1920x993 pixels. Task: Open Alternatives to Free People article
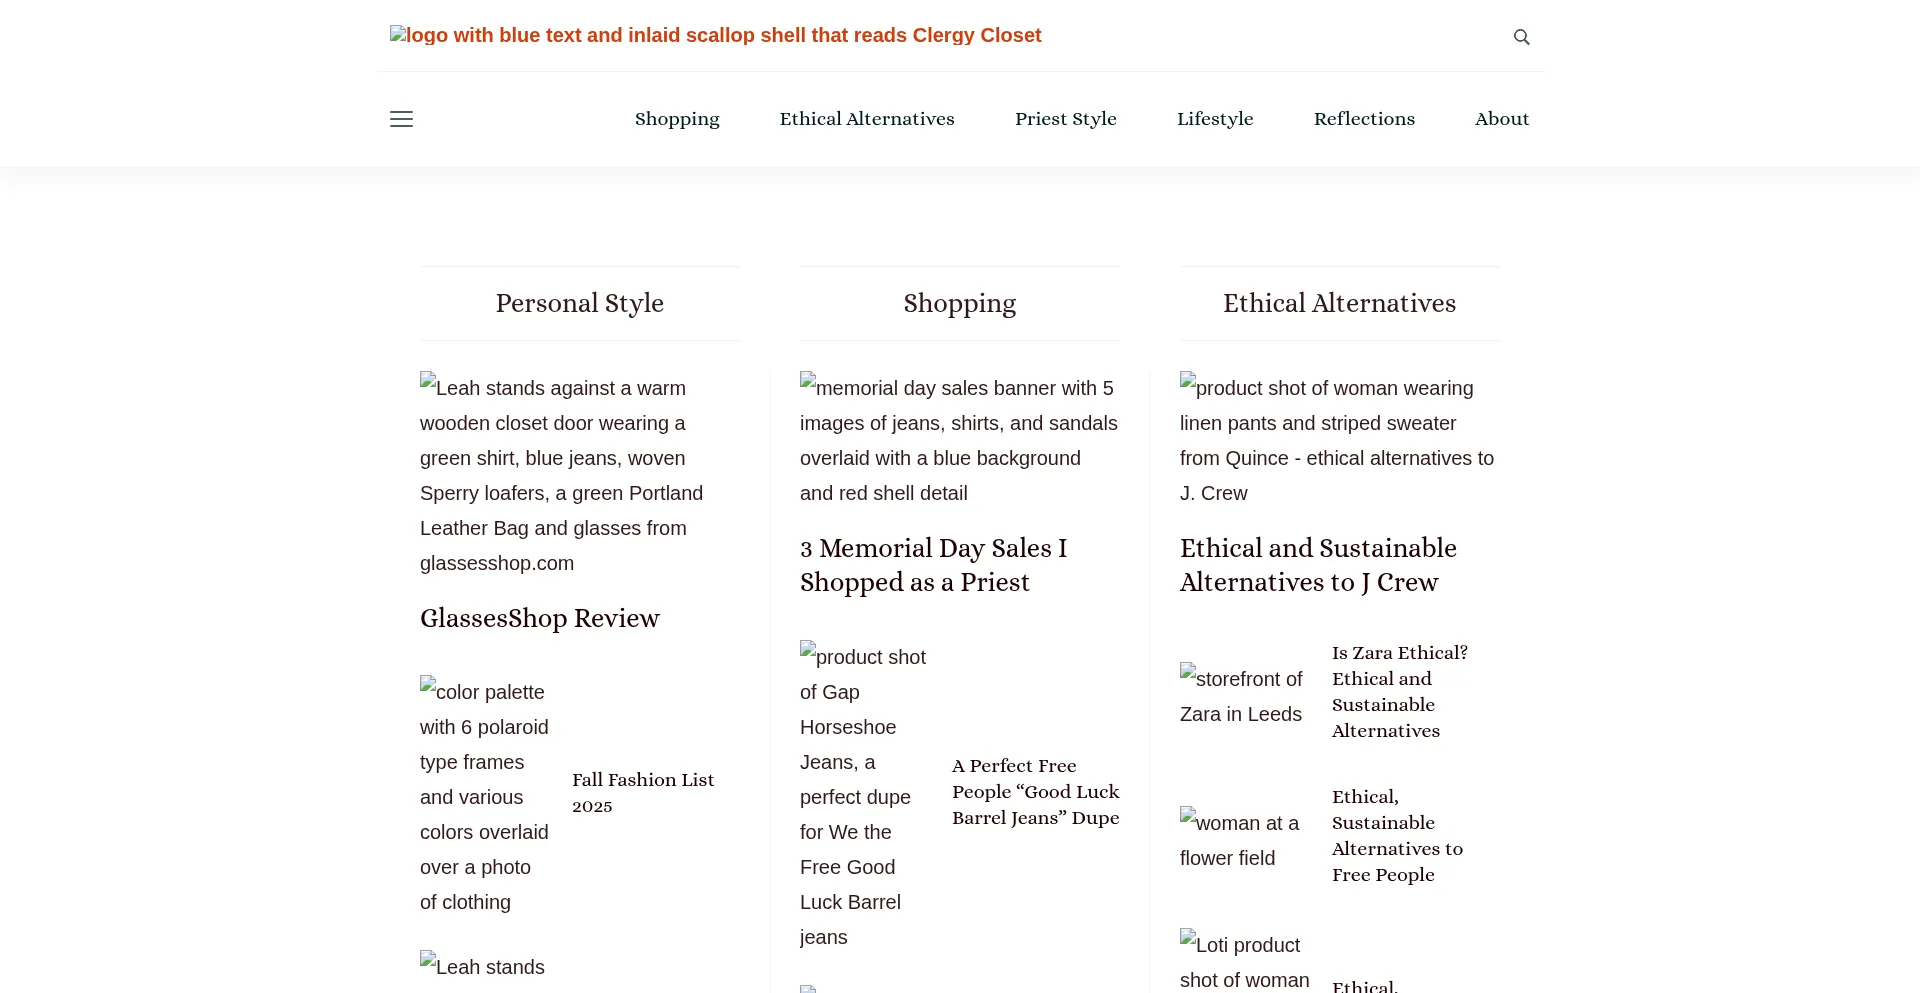pyautogui.click(x=1397, y=835)
